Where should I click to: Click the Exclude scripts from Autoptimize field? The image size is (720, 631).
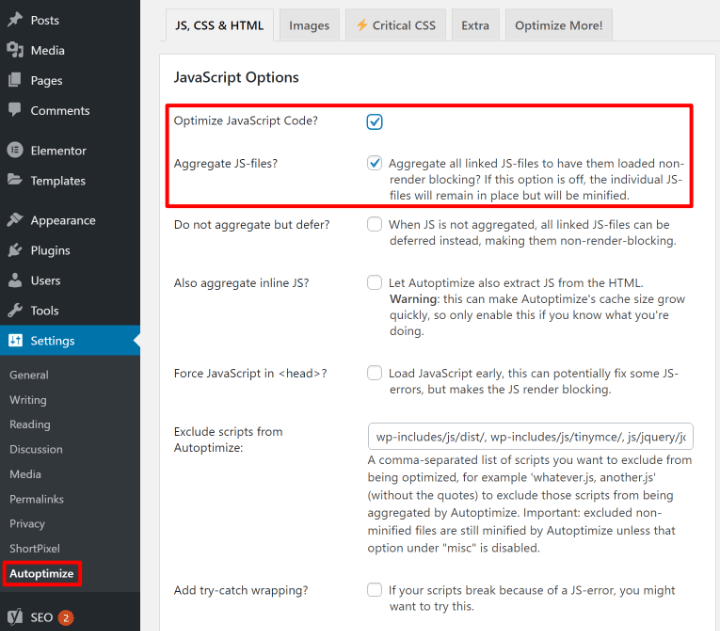(x=530, y=436)
